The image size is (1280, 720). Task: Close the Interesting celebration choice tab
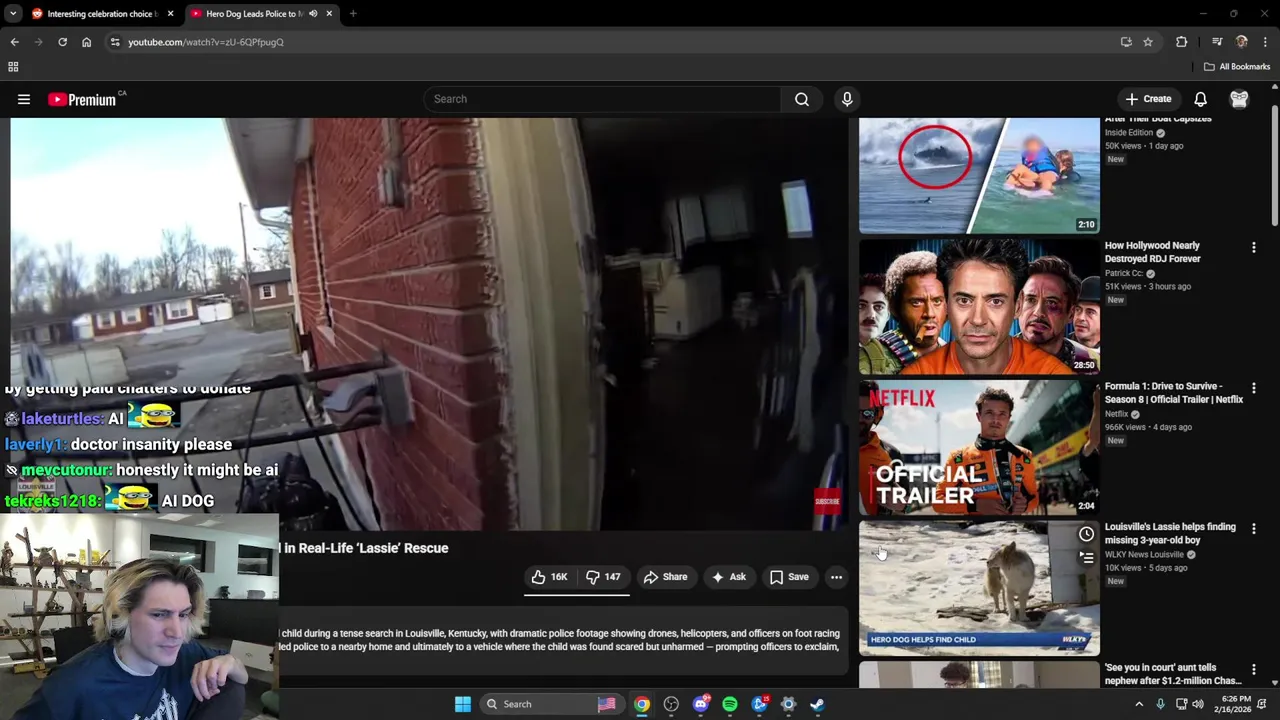[170, 14]
